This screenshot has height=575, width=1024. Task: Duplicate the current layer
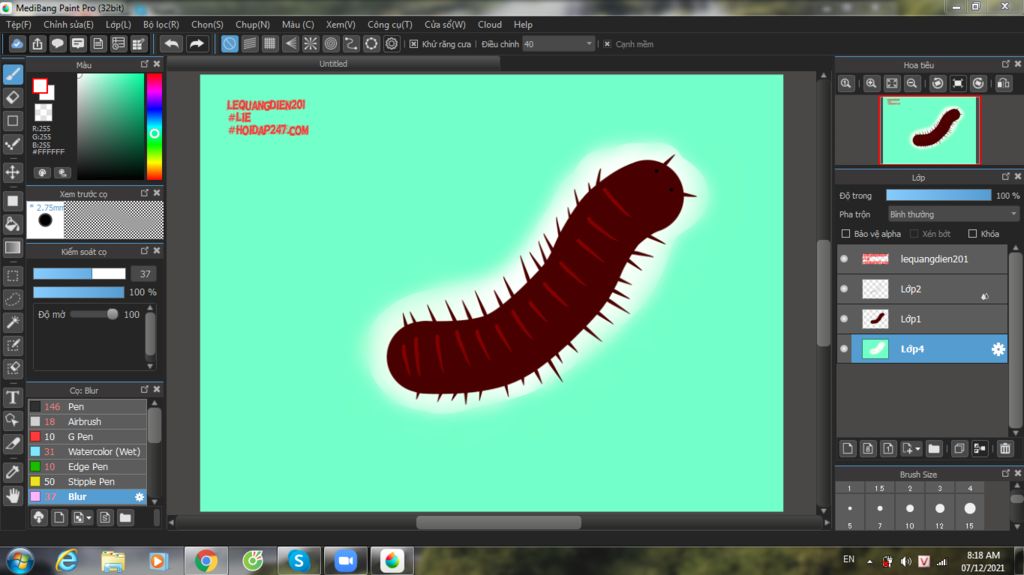click(959, 448)
